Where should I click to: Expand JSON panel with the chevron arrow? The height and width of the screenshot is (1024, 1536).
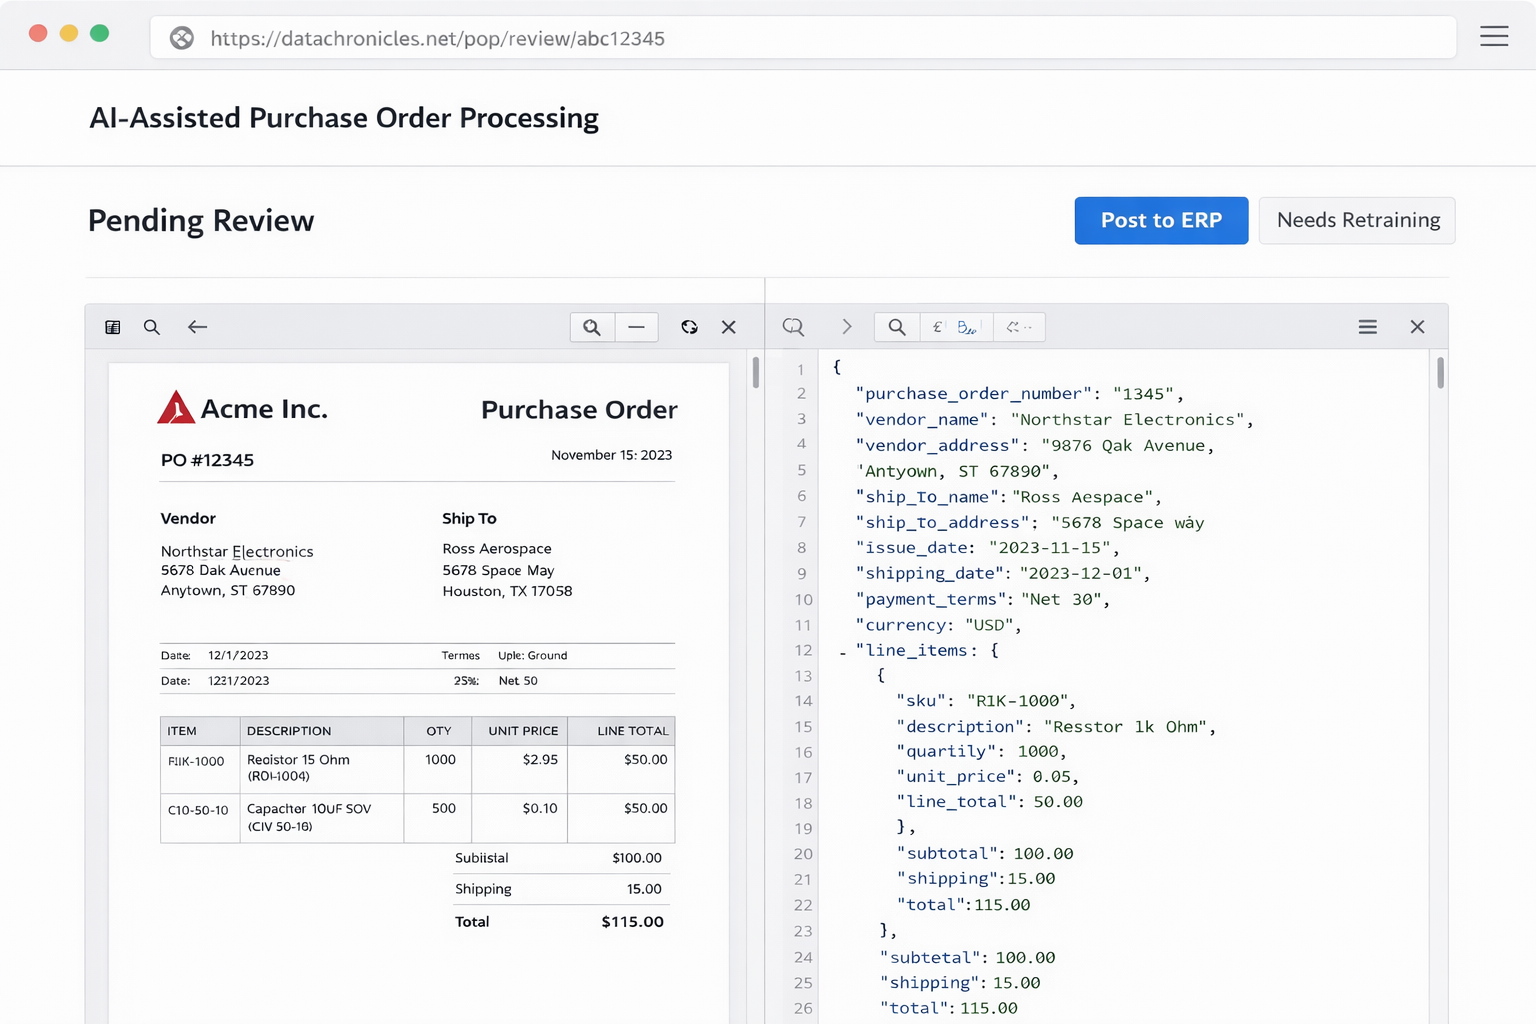[x=847, y=327]
